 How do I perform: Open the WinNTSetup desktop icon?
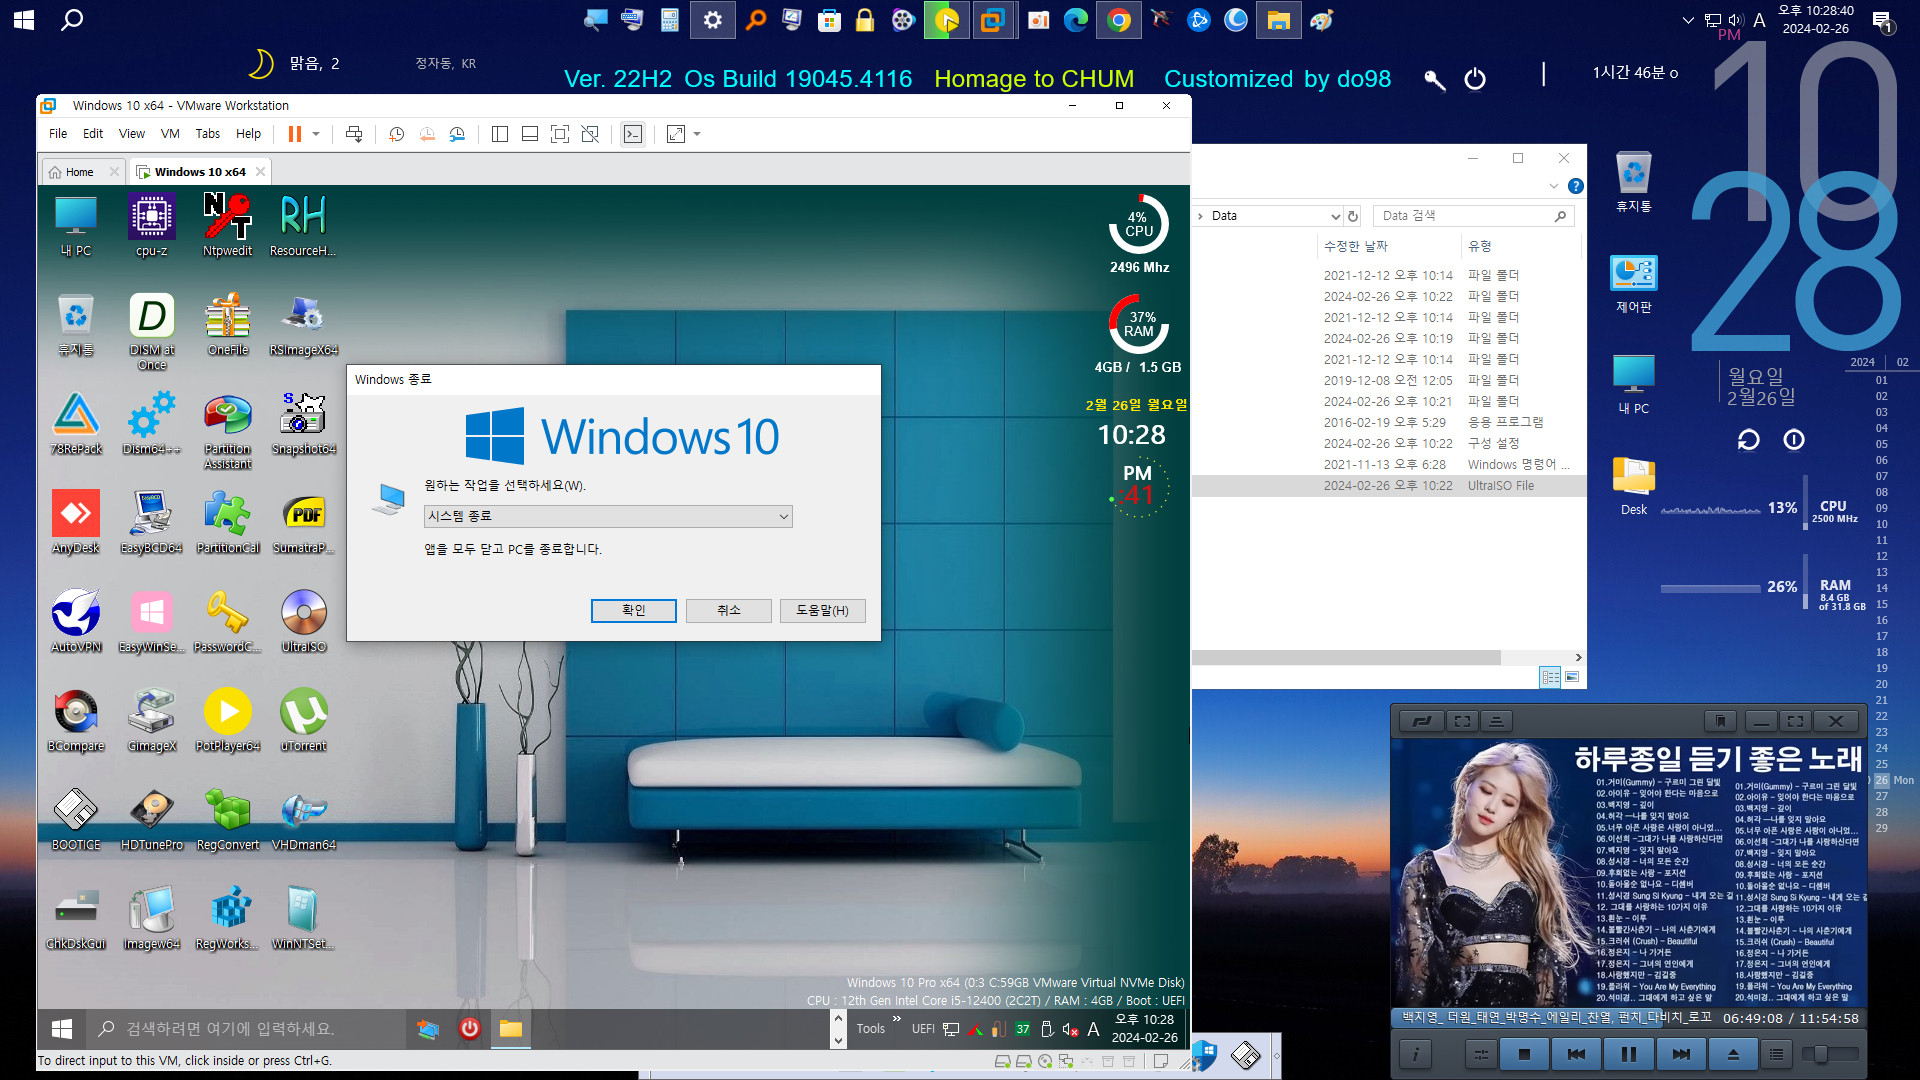303,918
